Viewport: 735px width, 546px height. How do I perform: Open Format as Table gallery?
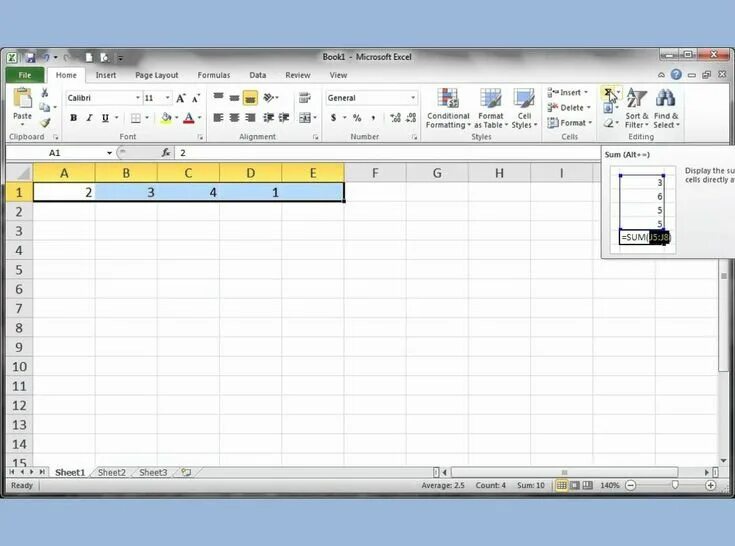tap(491, 108)
